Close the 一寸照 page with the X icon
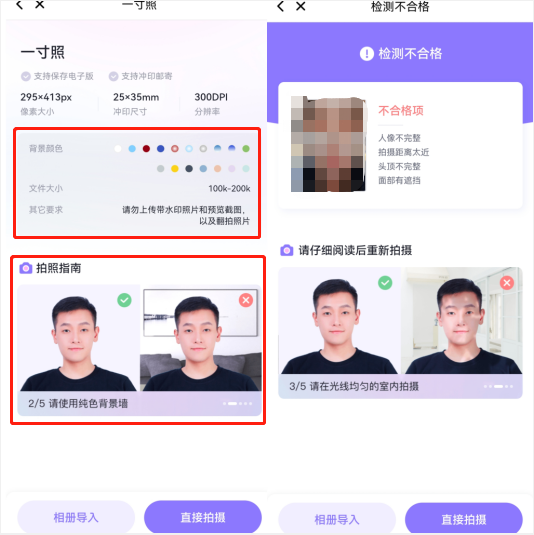Screen dimensions: 534x535 pyautogui.click(x=40, y=4)
